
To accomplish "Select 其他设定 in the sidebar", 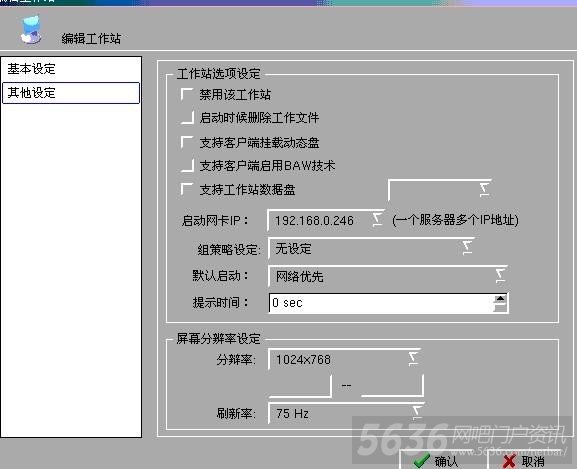I will pyautogui.click(x=71, y=93).
